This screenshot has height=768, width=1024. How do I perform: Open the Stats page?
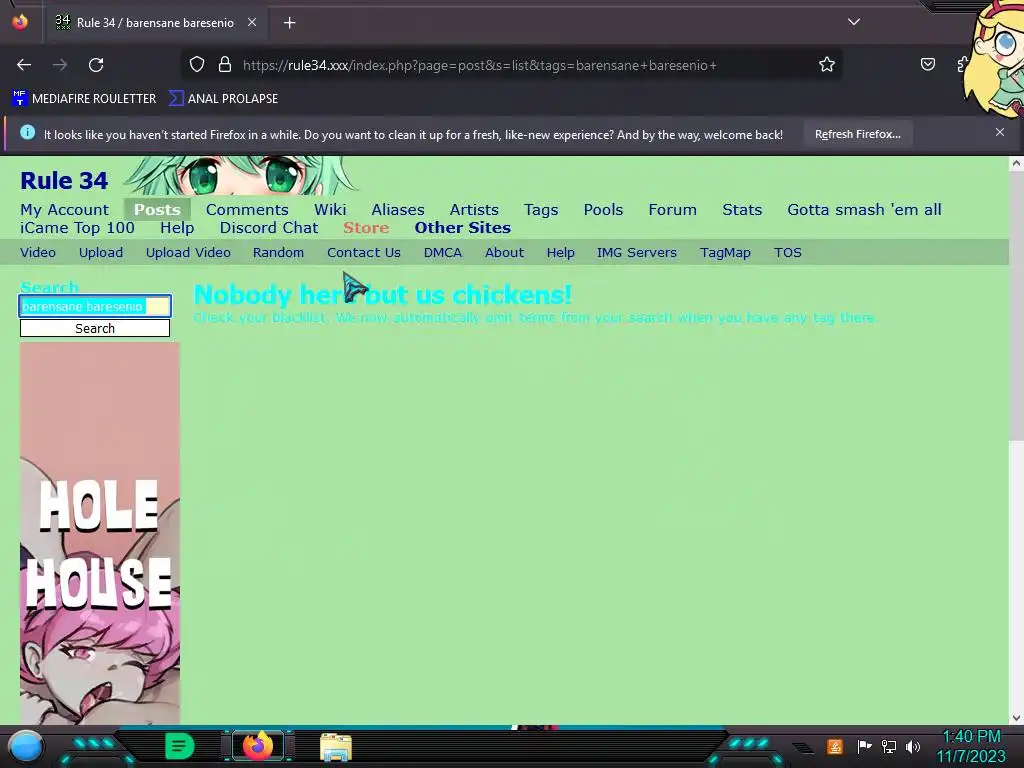click(742, 210)
